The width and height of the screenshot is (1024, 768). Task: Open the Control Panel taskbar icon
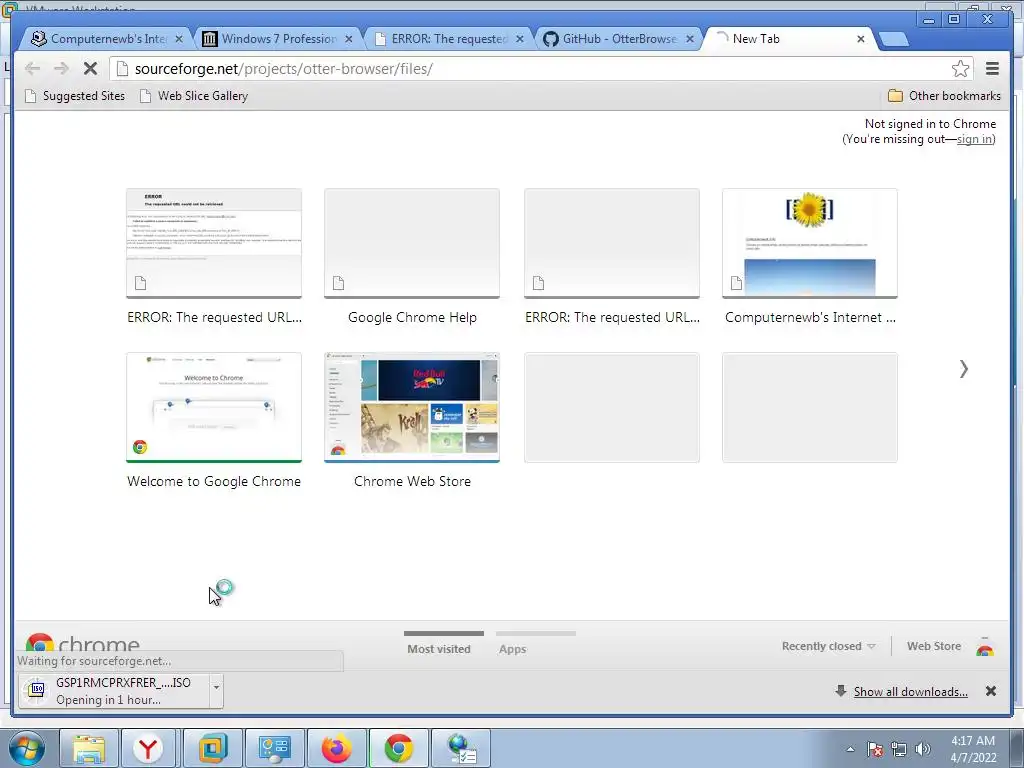[x=274, y=748]
